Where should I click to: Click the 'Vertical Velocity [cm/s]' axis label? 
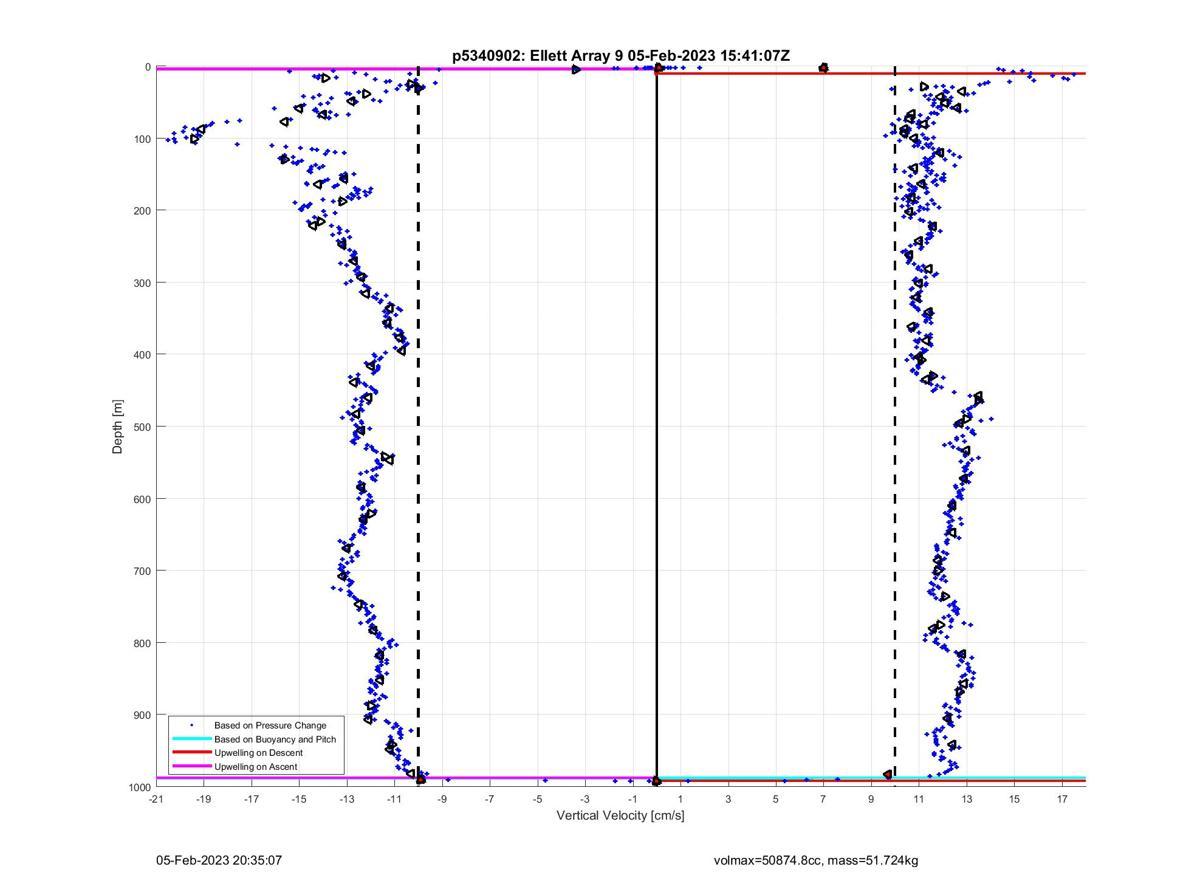click(620, 816)
